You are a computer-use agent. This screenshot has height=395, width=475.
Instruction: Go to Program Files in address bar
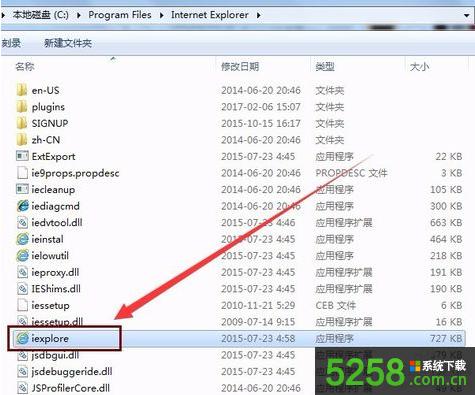[120, 15]
